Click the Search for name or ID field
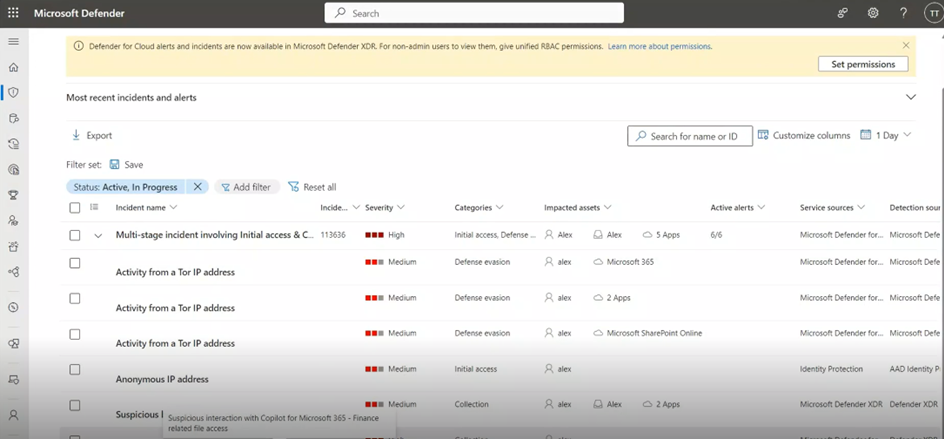The height and width of the screenshot is (439, 944). click(x=690, y=136)
